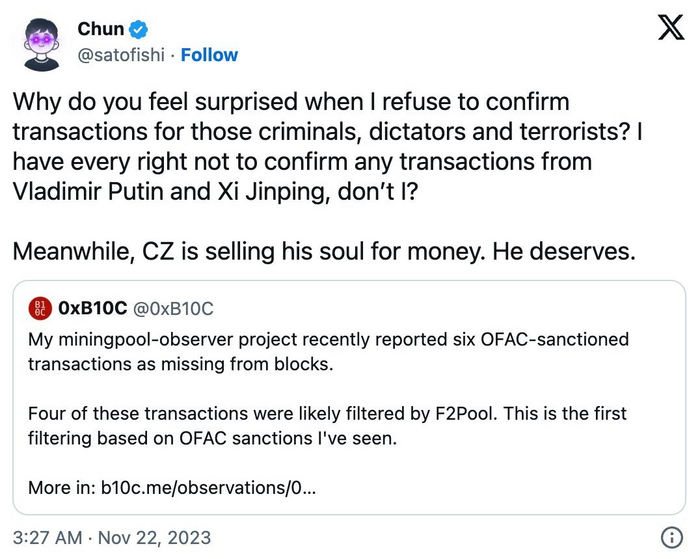This screenshot has height=559, width=700.
Task: Click the Chun display name
Action: (x=100, y=31)
